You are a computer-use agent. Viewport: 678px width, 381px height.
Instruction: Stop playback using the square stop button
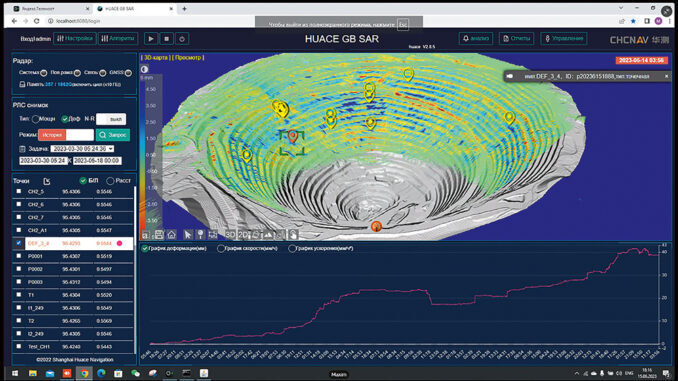(x=166, y=39)
